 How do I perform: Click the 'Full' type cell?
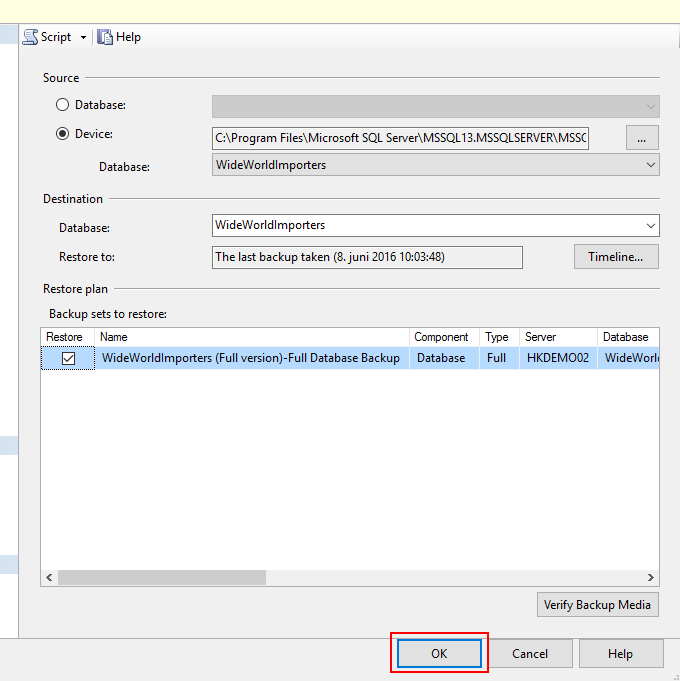[x=499, y=358]
